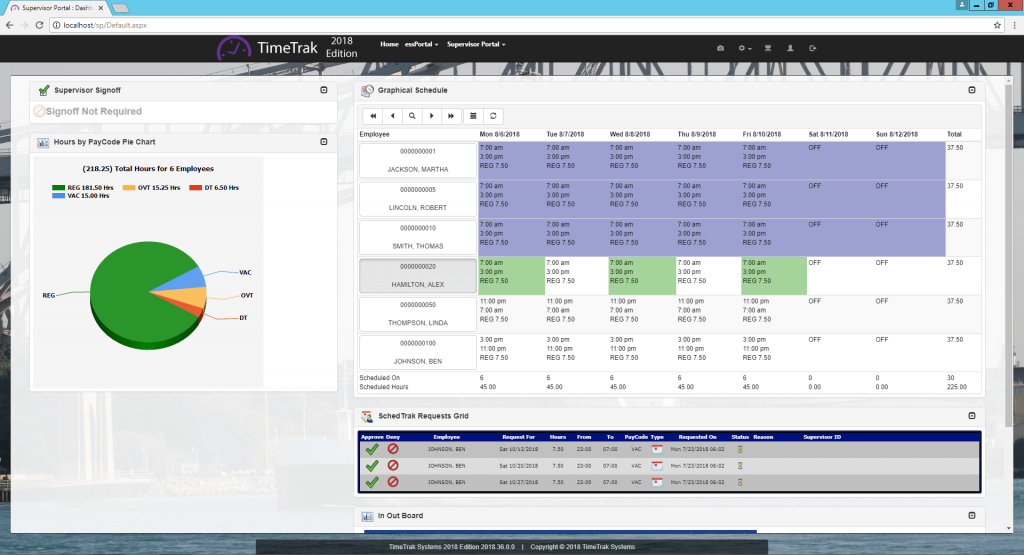Collapse the Supervisor Signoff panel
Screen dimensions: 1024x555
point(324,90)
